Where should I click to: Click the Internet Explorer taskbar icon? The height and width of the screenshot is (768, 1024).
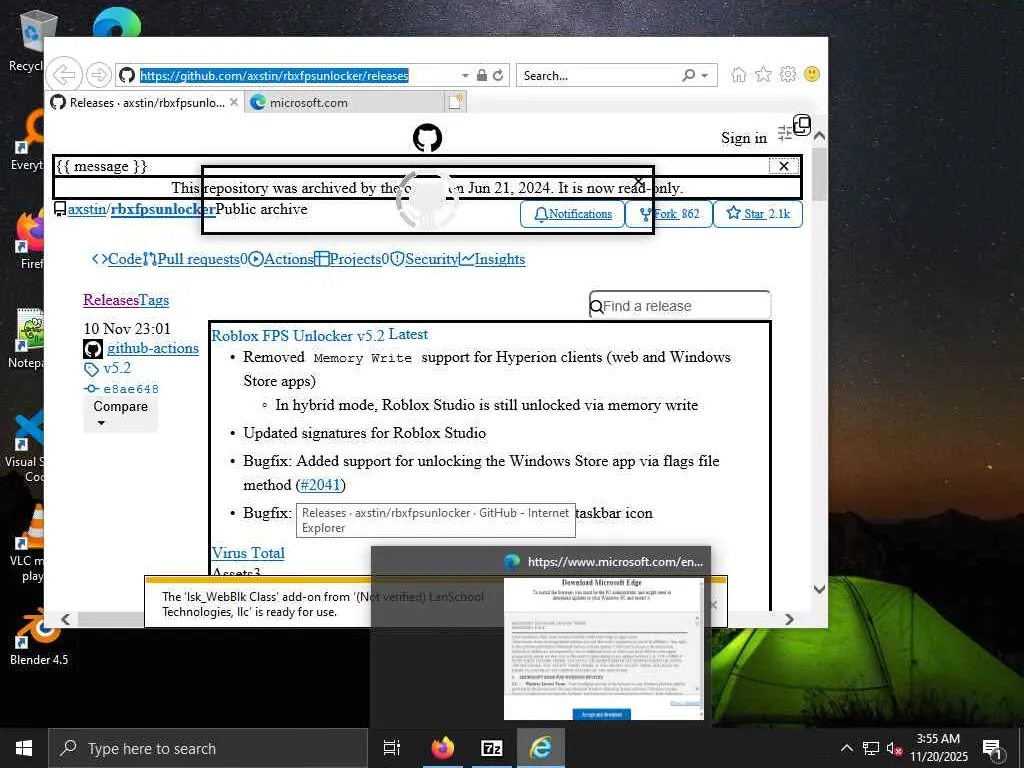click(541, 748)
